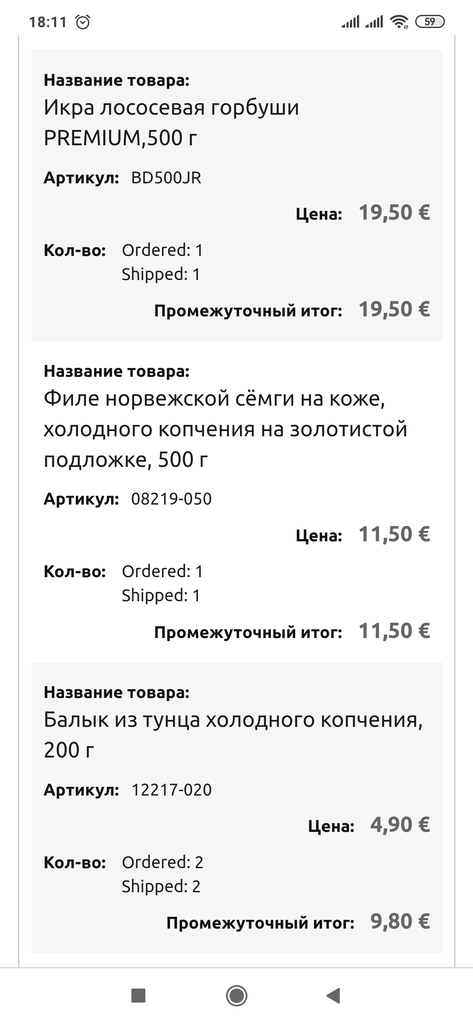Tap the 4,90 € tuna unit price

(400, 825)
